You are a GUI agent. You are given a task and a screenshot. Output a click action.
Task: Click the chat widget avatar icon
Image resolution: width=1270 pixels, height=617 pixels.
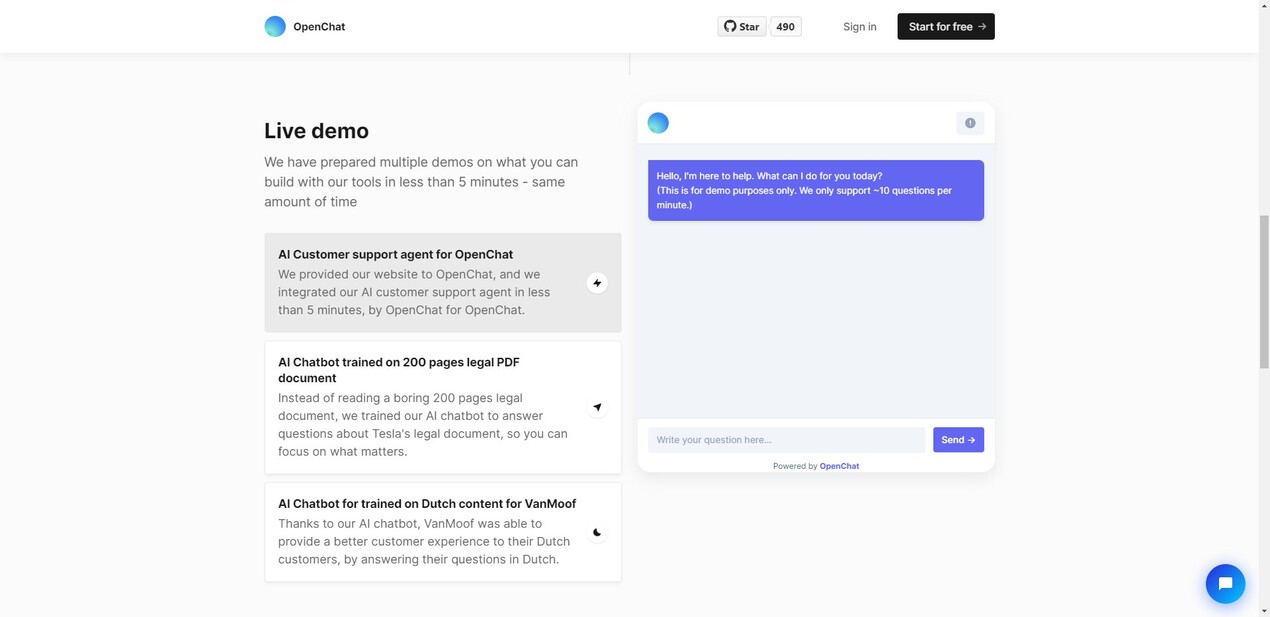(658, 123)
